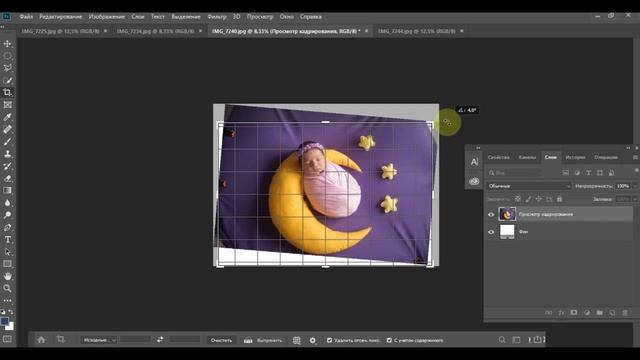This screenshot has height=360, width=640.
Task: Swap foreground and background colors
Action: click(11, 312)
